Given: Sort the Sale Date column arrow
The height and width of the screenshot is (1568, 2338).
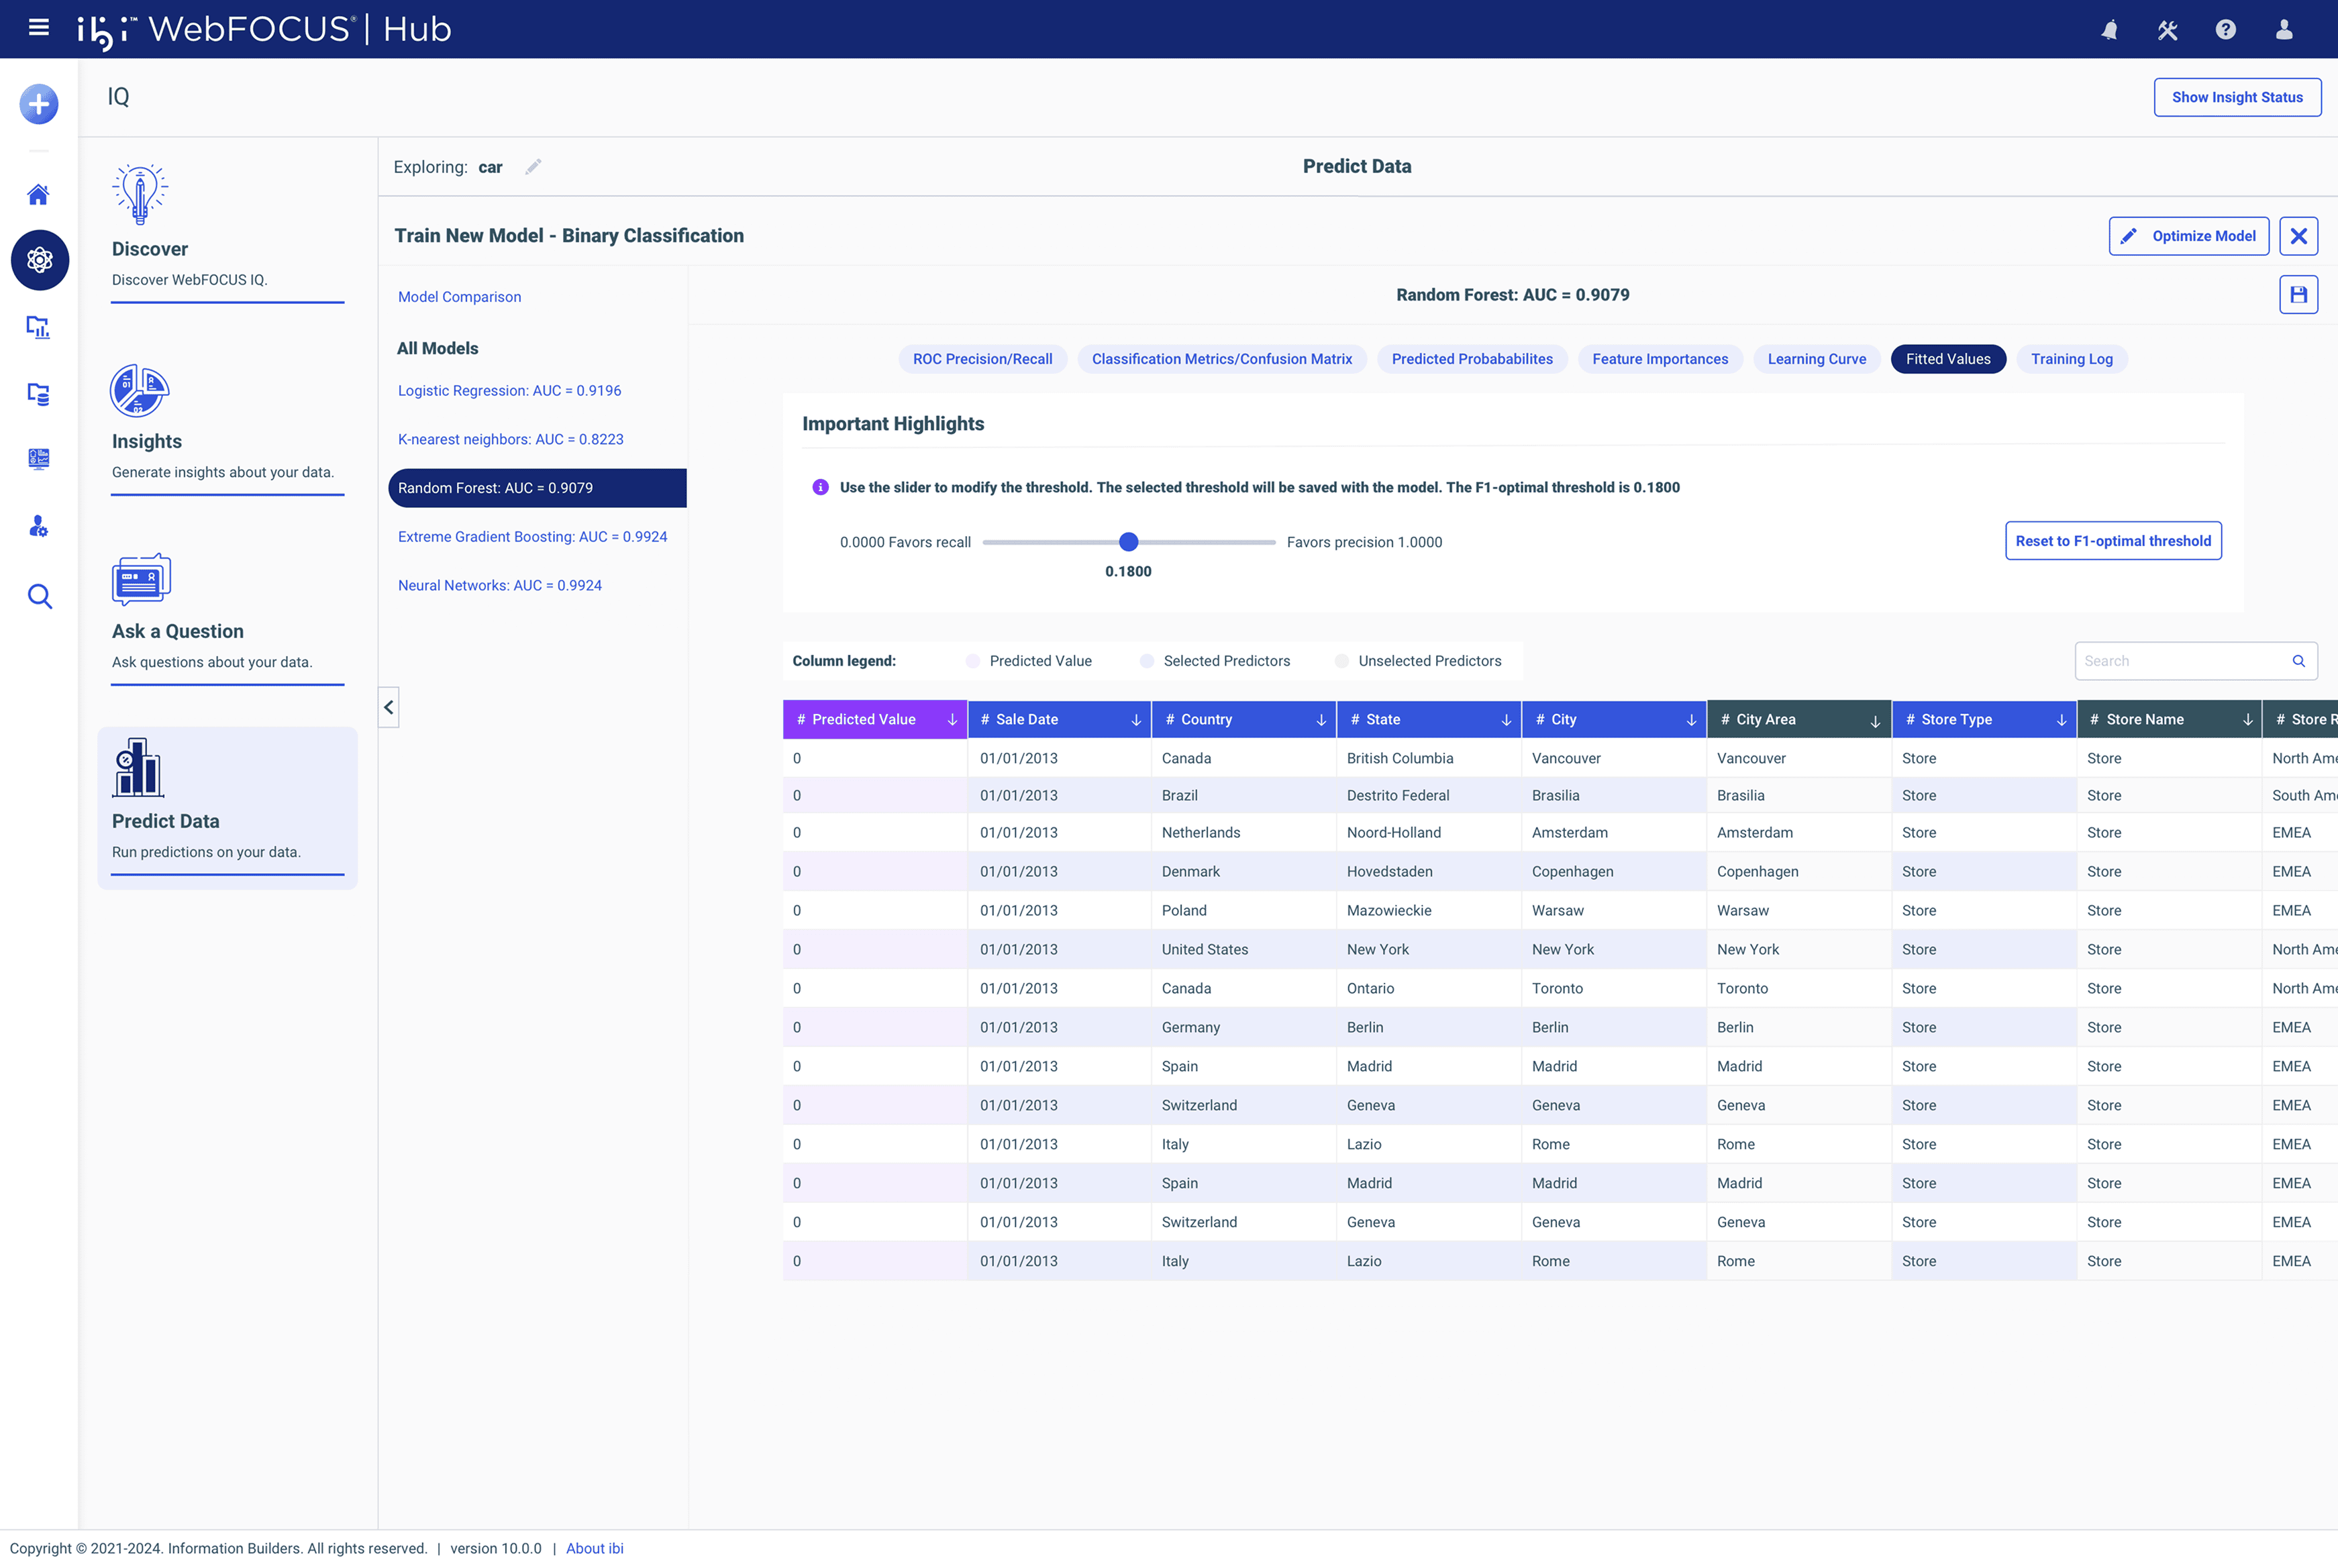Looking at the screenshot, I should pos(1136,720).
